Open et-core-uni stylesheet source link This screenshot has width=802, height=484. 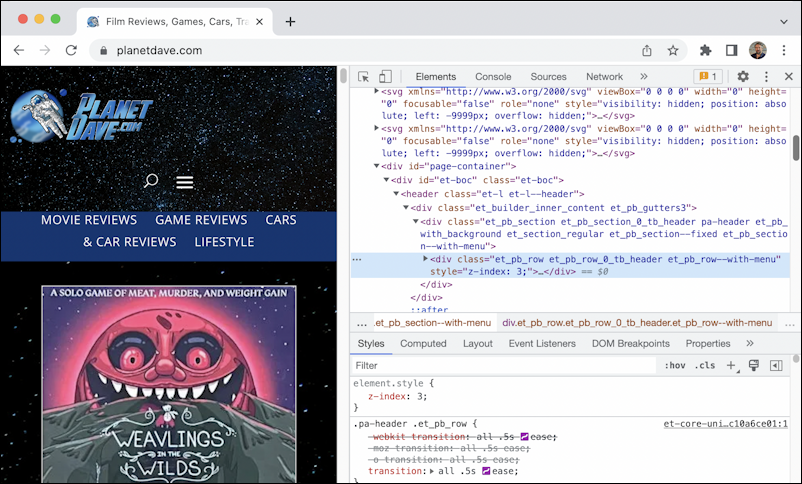click(x=726, y=424)
